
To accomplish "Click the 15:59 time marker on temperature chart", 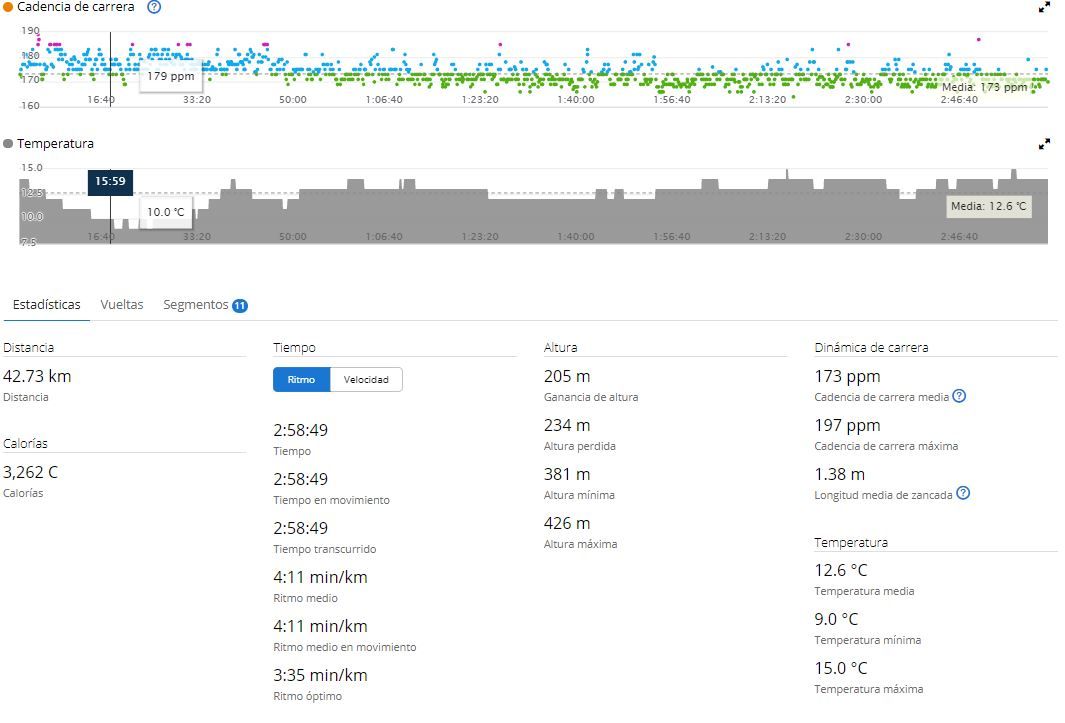I will pos(110,181).
